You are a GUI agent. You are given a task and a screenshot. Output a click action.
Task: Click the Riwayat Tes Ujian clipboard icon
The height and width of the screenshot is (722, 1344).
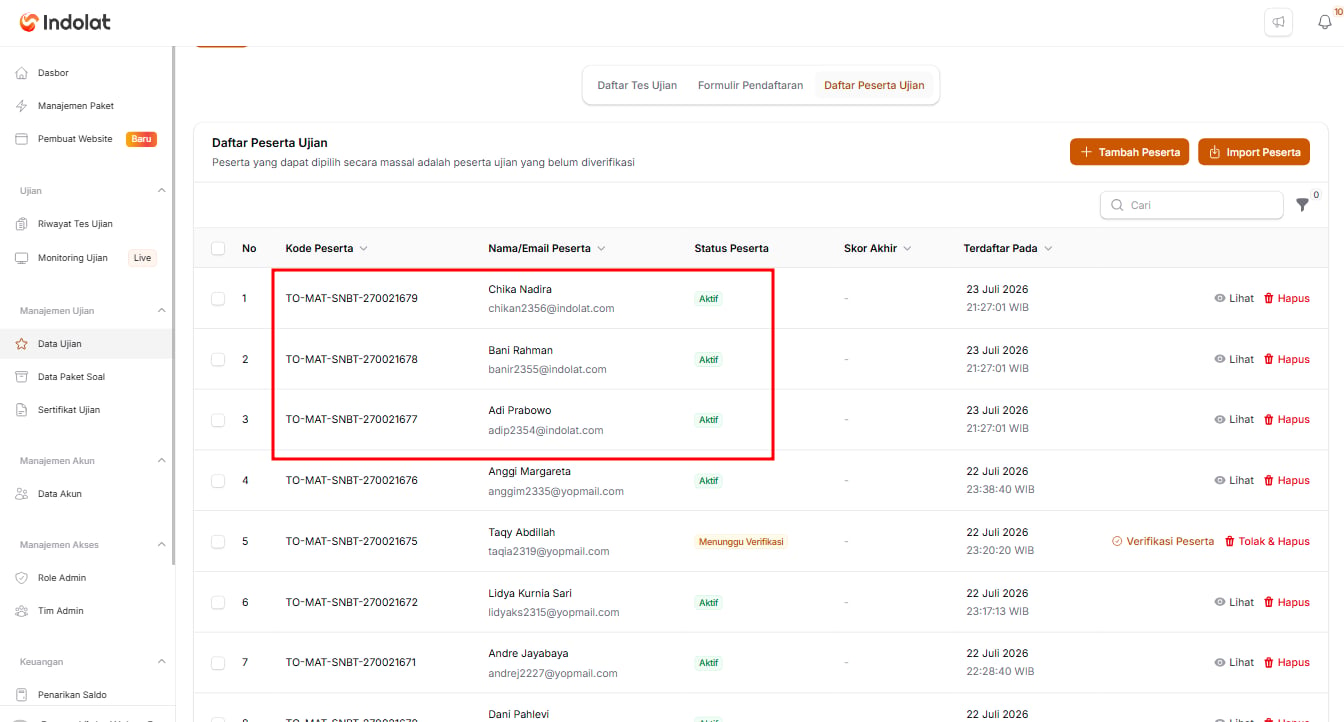pos(21,224)
